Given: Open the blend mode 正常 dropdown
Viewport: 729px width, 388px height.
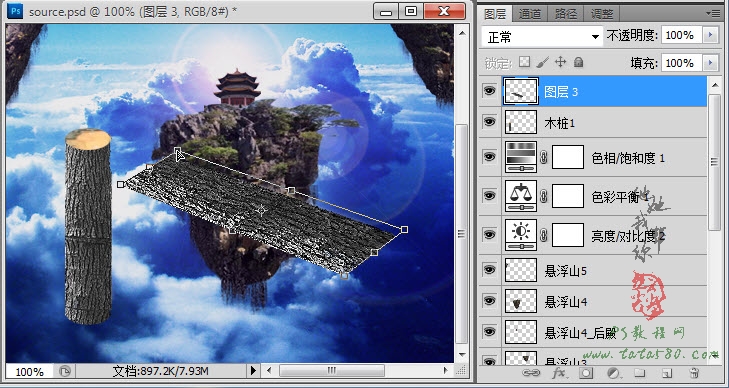Looking at the screenshot, I should [x=542, y=36].
